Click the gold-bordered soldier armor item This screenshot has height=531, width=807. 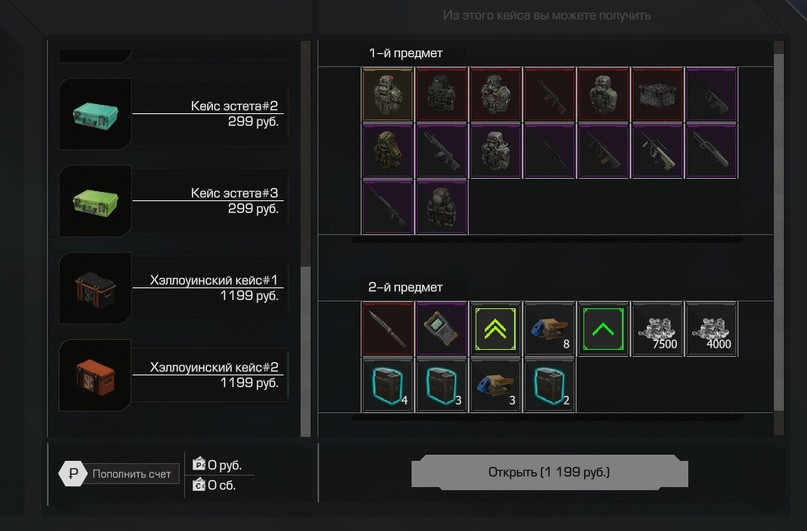click(x=388, y=94)
